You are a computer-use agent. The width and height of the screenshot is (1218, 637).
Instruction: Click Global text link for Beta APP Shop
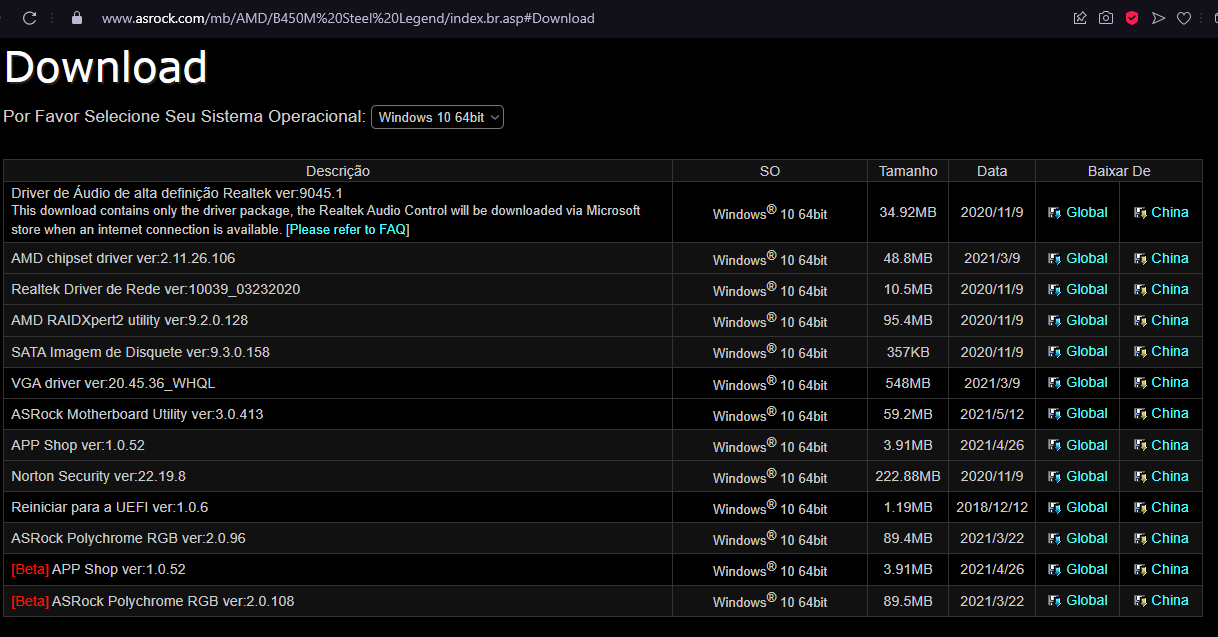(x=1087, y=569)
